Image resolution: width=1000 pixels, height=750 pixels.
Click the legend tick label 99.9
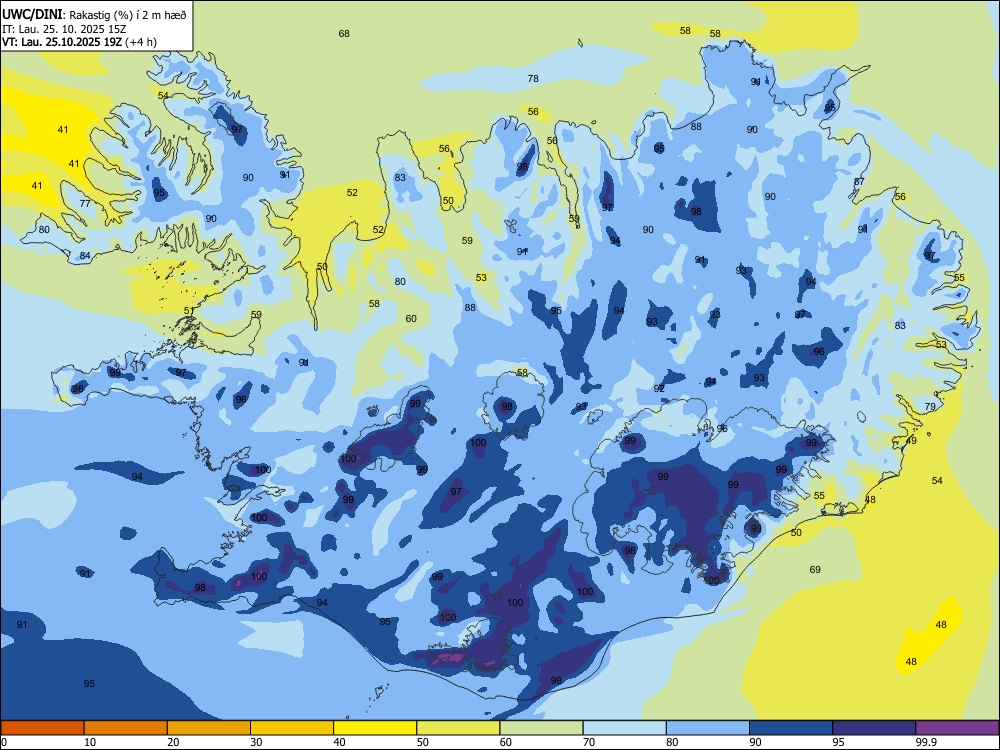point(926,742)
